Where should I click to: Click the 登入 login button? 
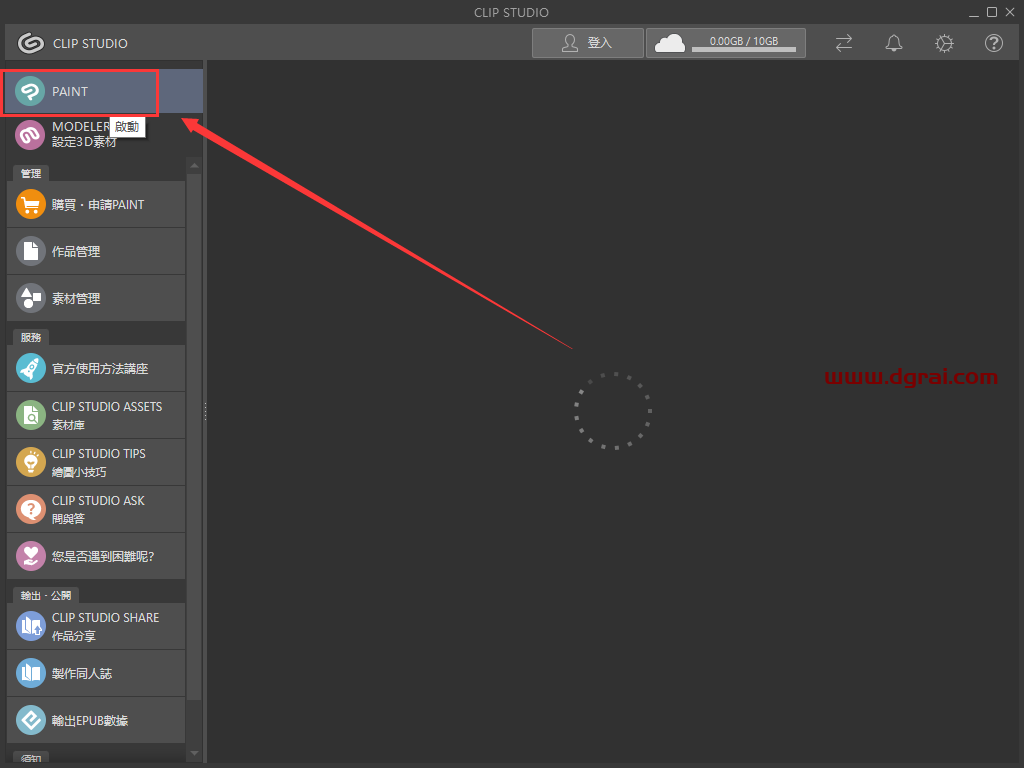coord(588,43)
